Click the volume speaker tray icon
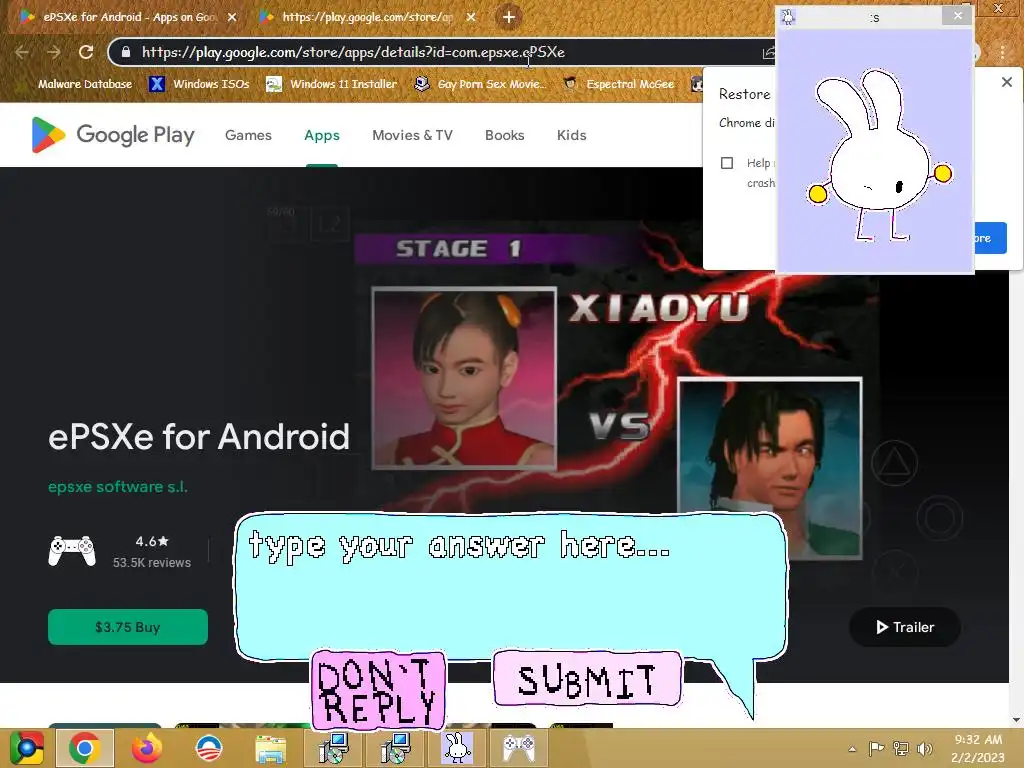 925,748
